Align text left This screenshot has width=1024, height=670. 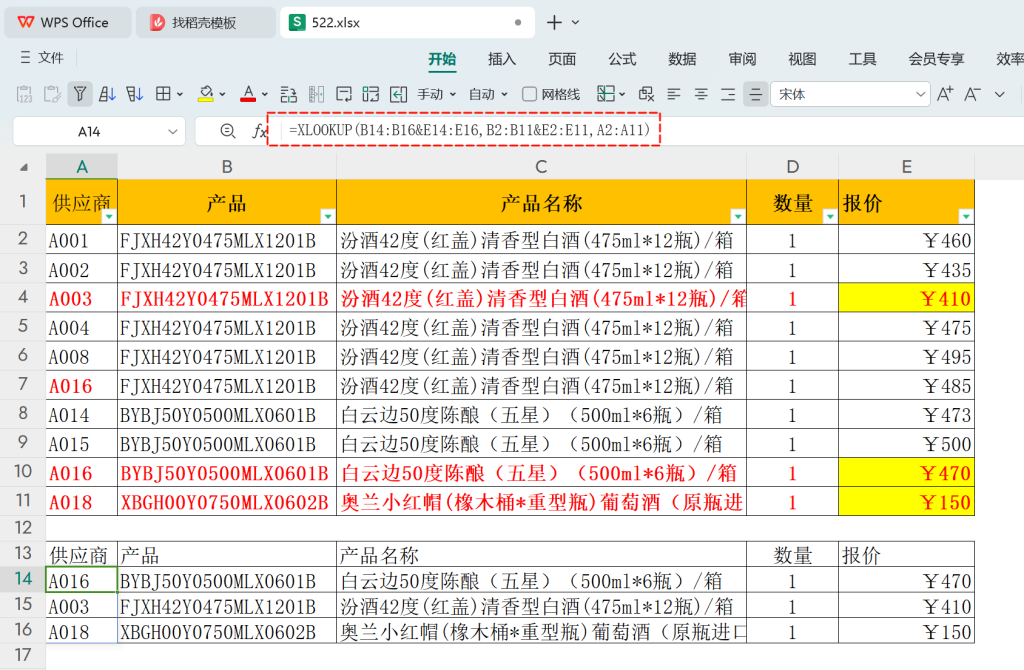click(x=674, y=95)
